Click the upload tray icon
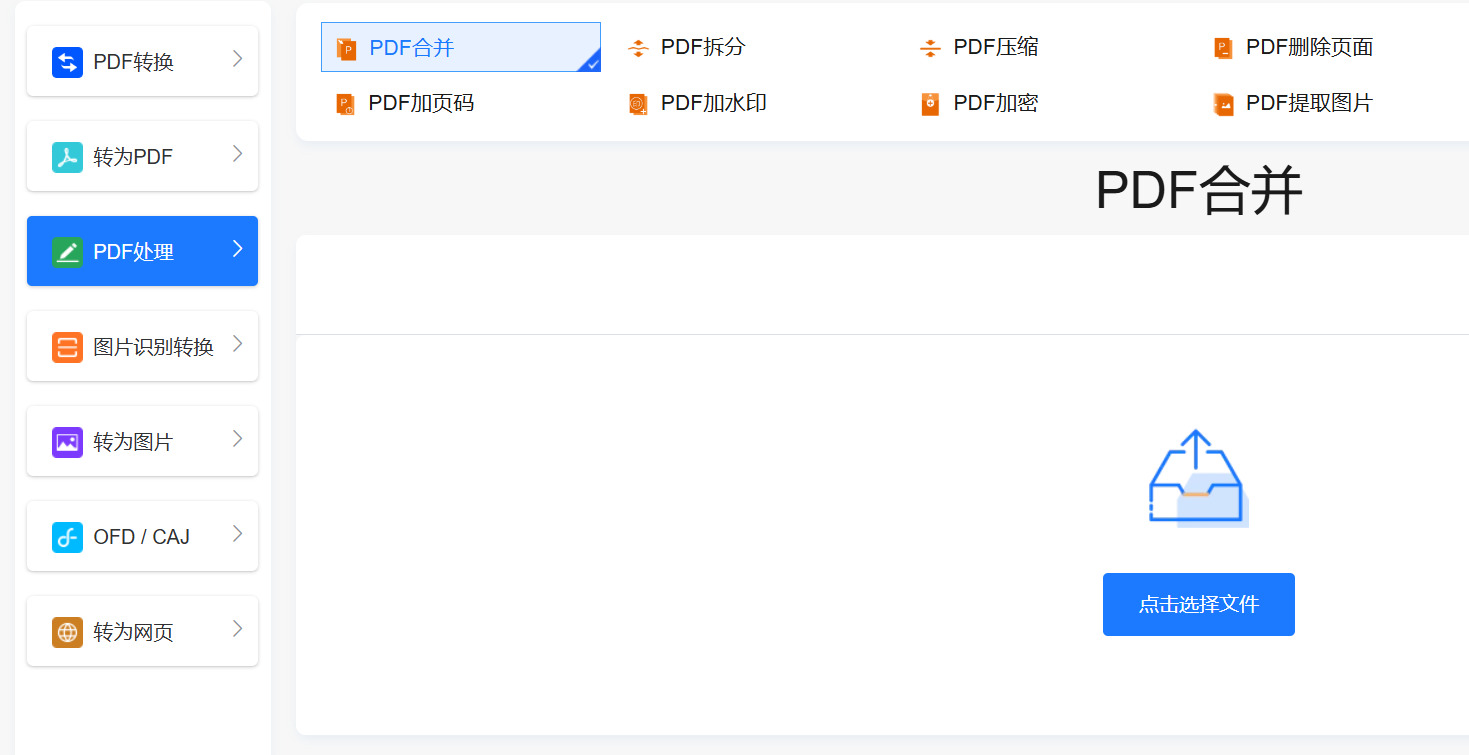Image resolution: width=1469 pixels, height=755 pixels. [x=1197, y=479]
